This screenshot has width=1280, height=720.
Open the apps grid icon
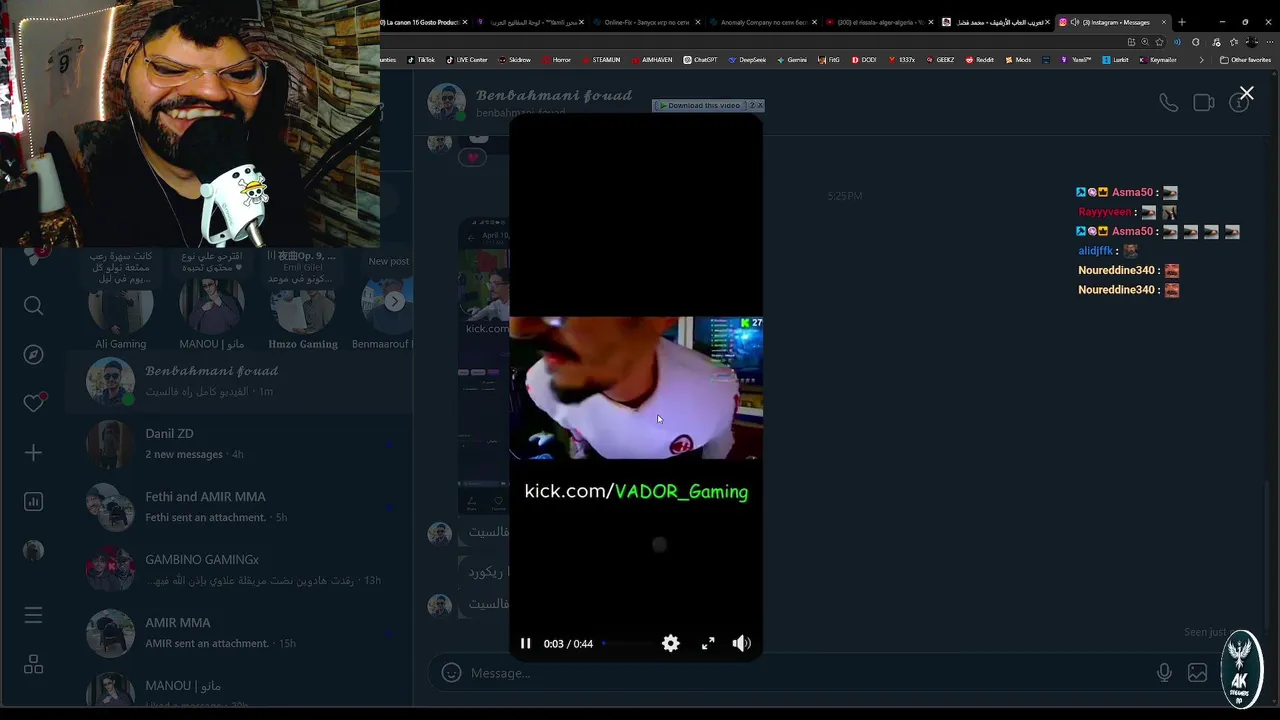point(33,664)
